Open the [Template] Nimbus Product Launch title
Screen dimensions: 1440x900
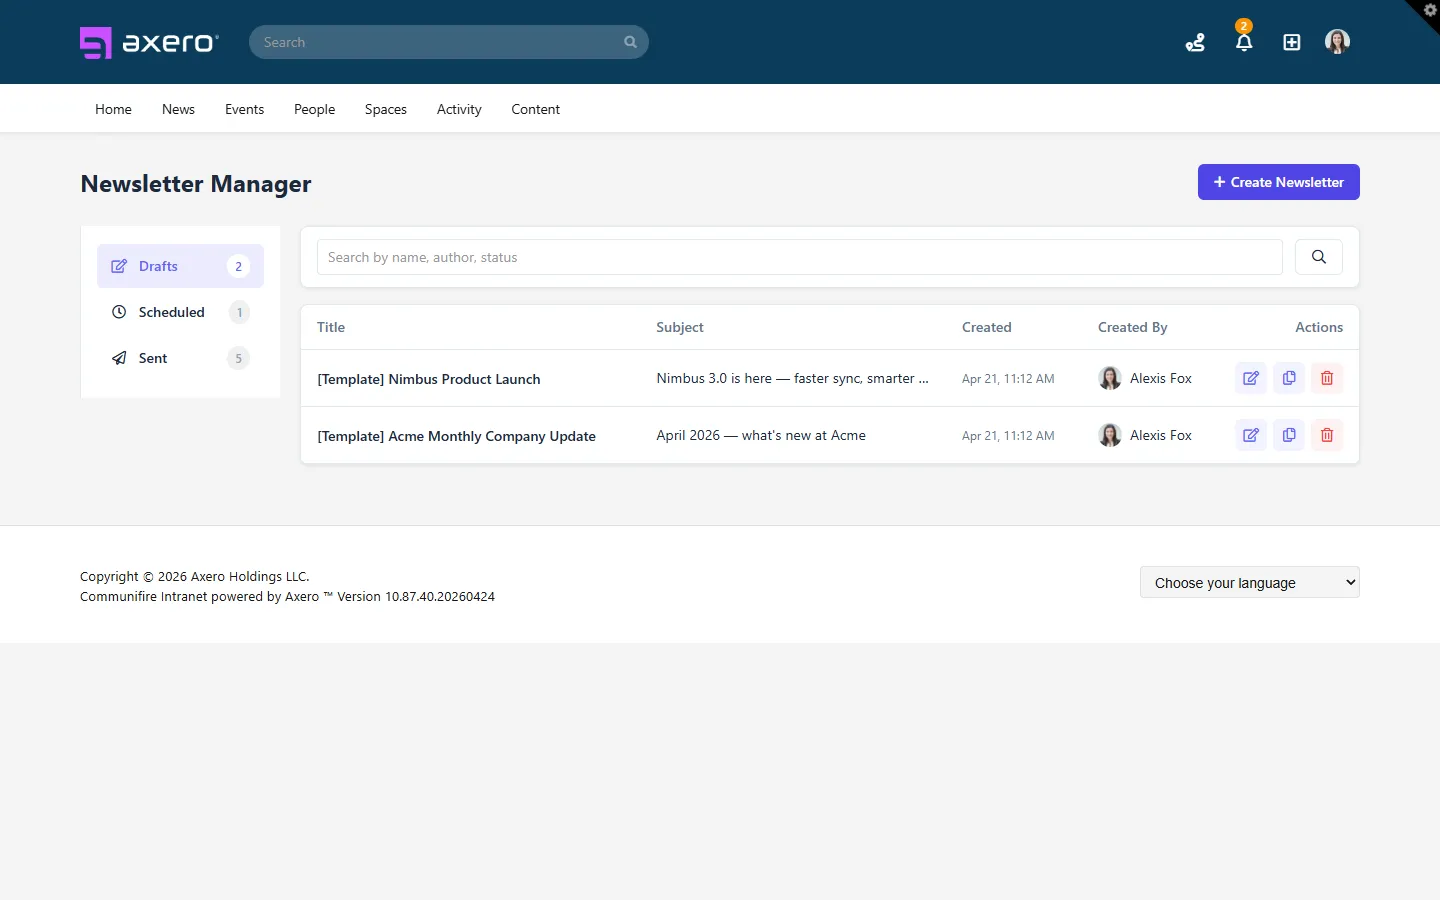tap(429, 379)
